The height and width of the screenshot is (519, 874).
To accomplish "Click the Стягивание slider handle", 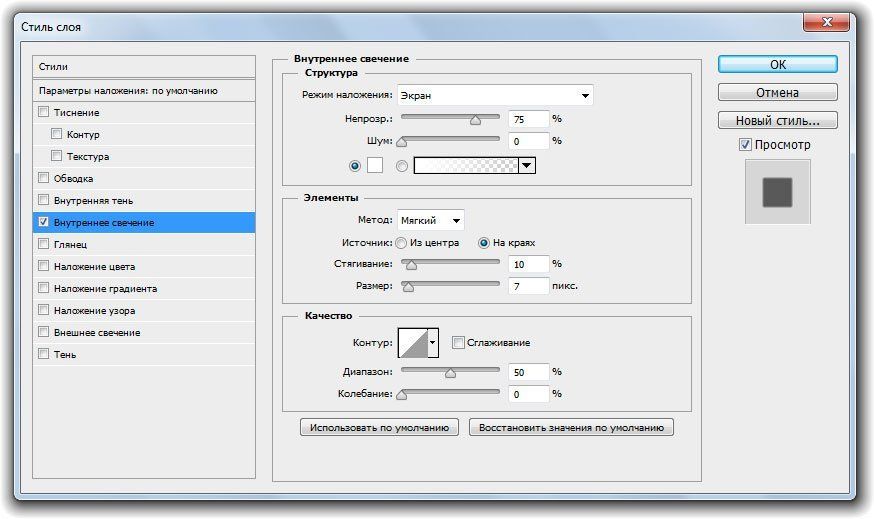I will pos(411,265).
